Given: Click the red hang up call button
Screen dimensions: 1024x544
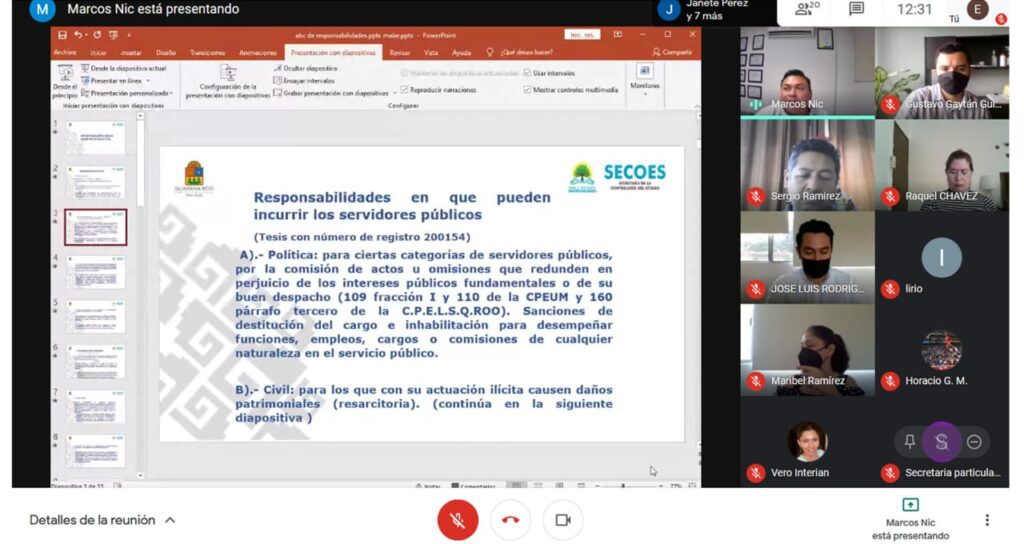Looking at the screenshot, I should click(510, 520).
